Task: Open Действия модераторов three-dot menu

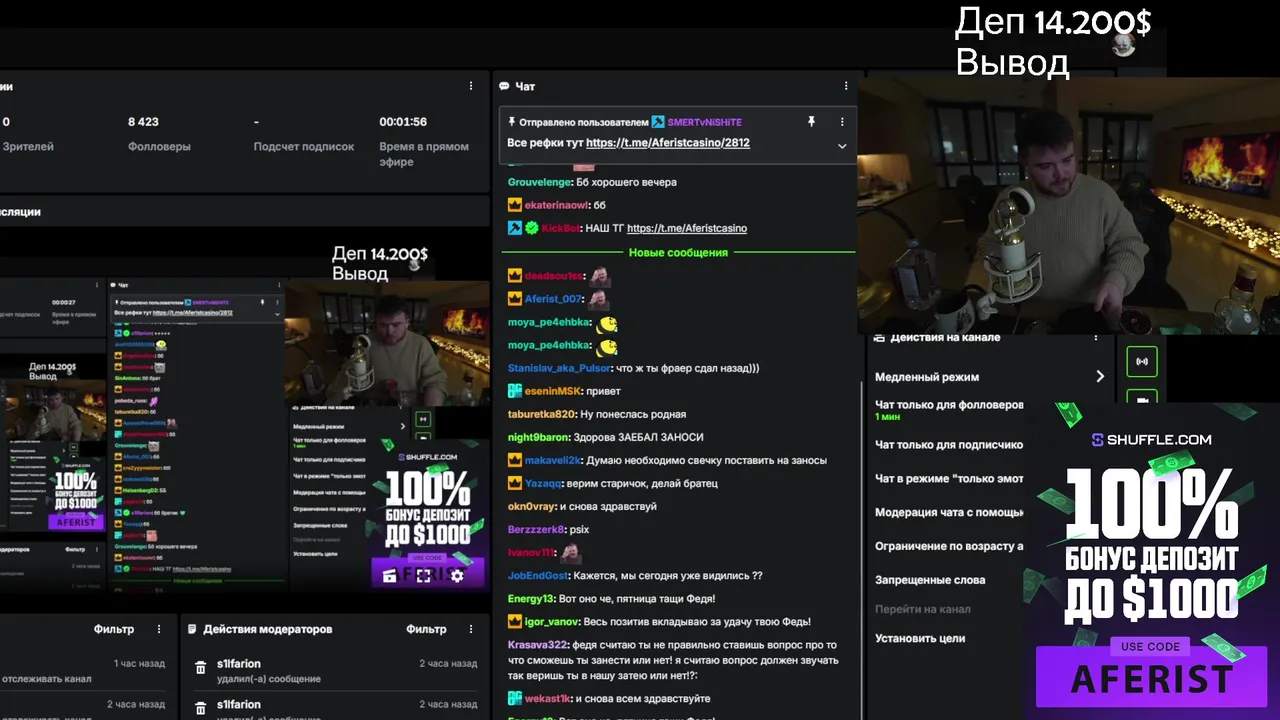Action: click(471, 629)
